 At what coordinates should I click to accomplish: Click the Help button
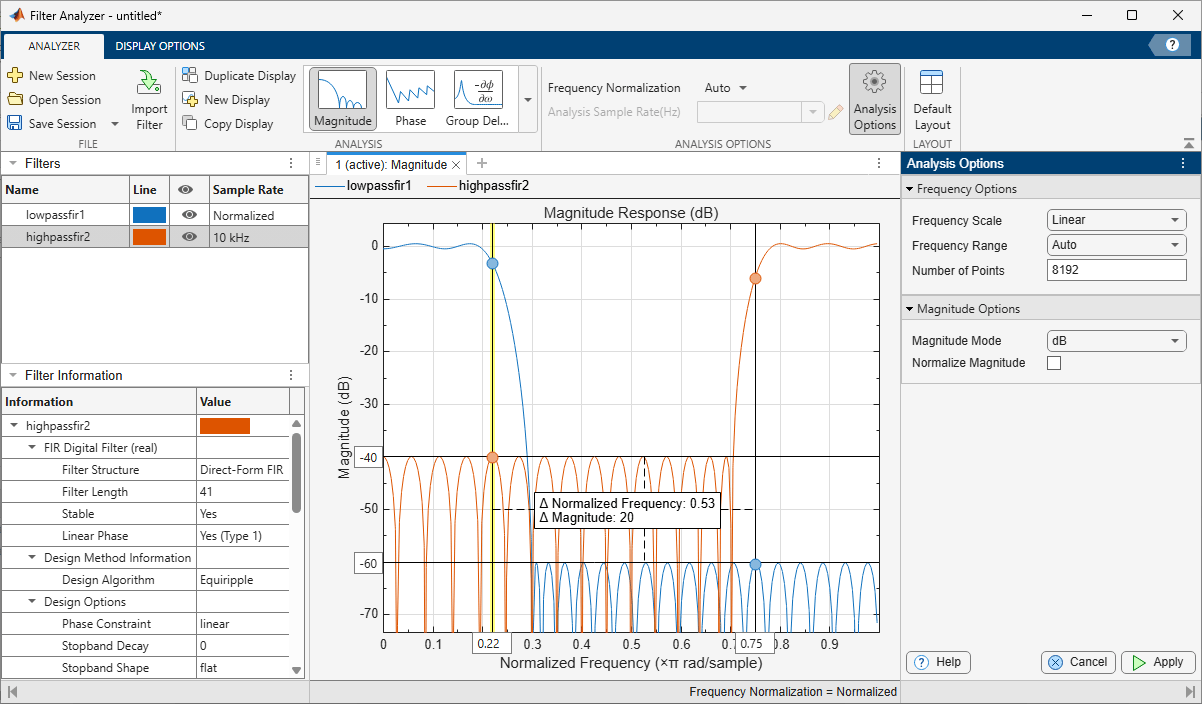938,662
